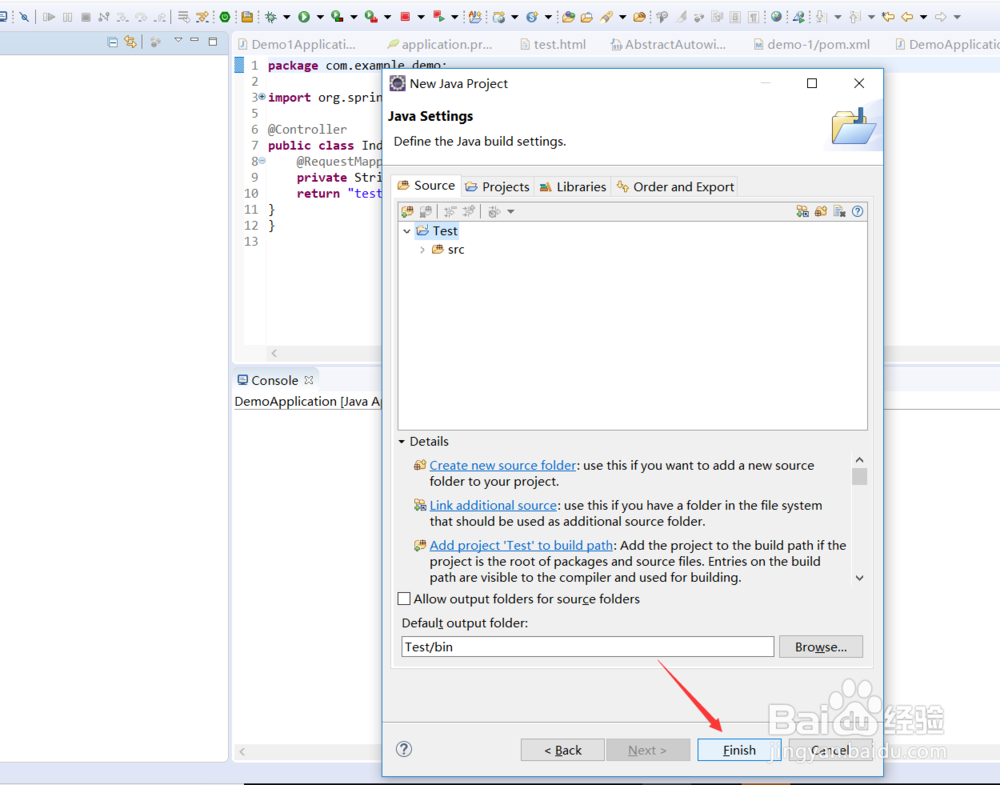Viewport: 1000px width, 785px height.
Task: Toggle Allow output folders for source folders
Action: [x=404, y=599]
